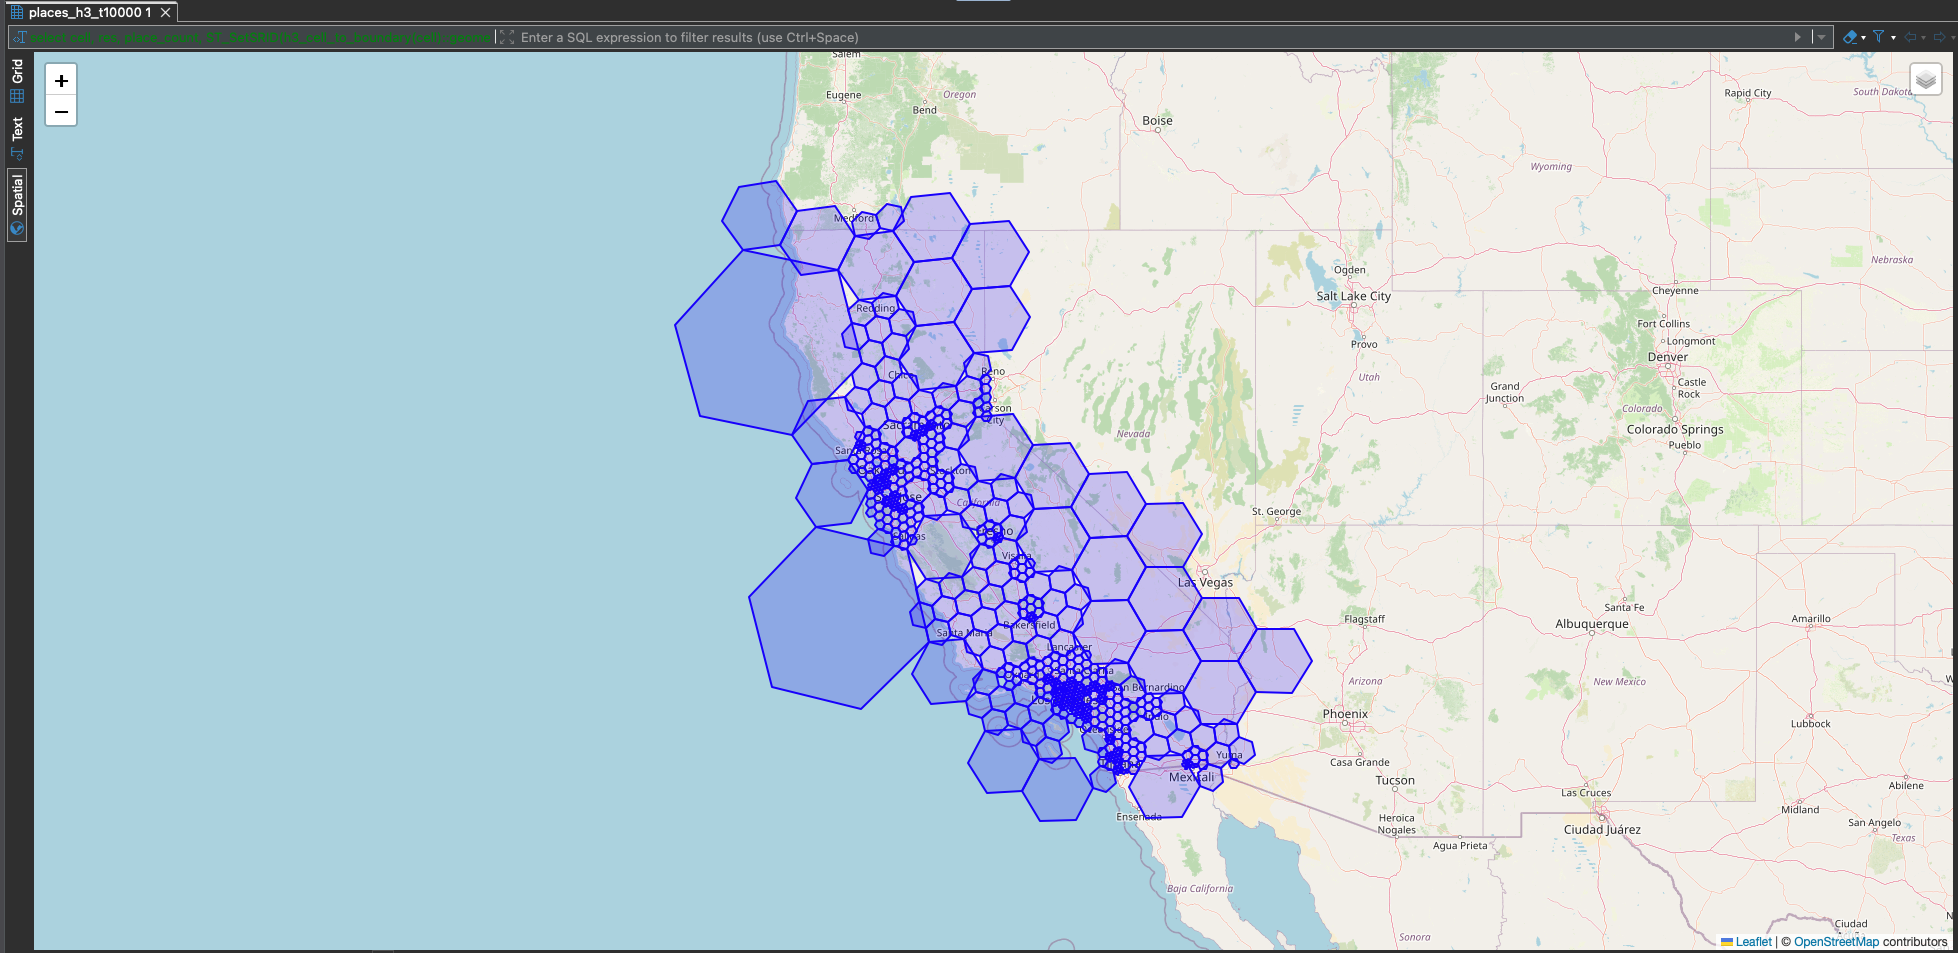Viewport: 1958px width, 953px height.
Task: Click the Leaflet attribution link
Action: [1752, 941]
